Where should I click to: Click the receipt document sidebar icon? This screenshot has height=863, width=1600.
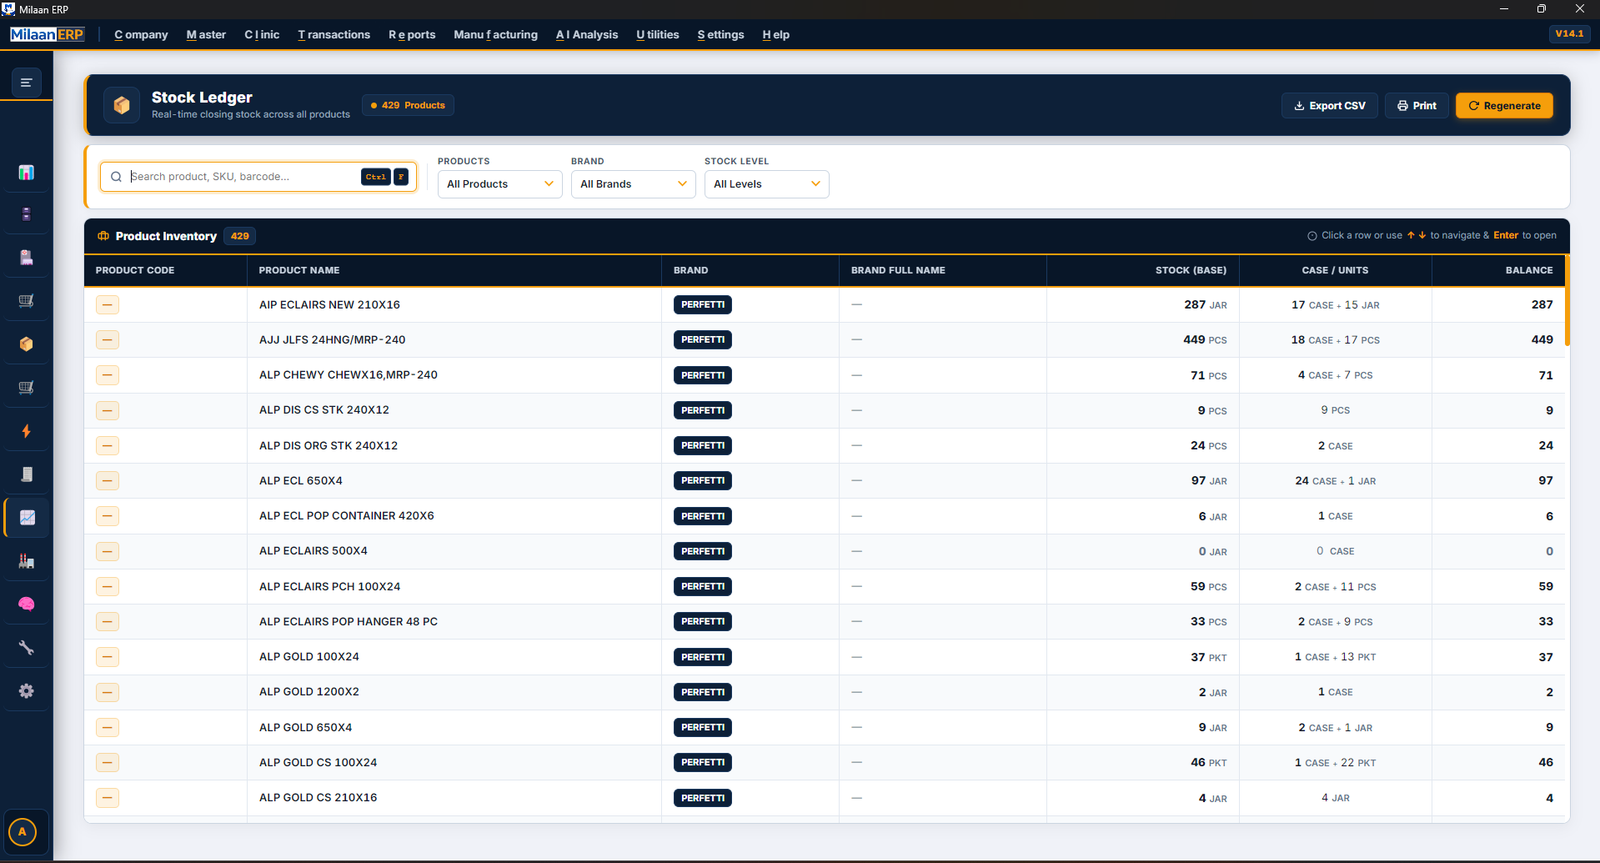[x=26, y=474]
